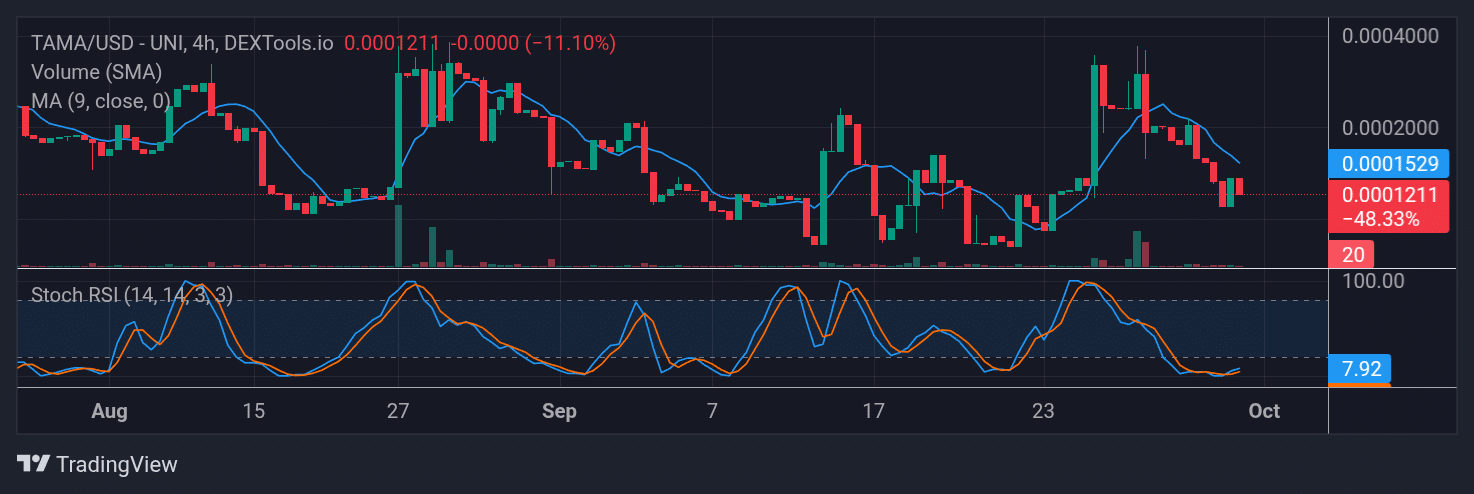Select the Sep date on time axis
The width and height of the screenshot is (1474, 494).
pyautogui.click(x=558, y=411)
